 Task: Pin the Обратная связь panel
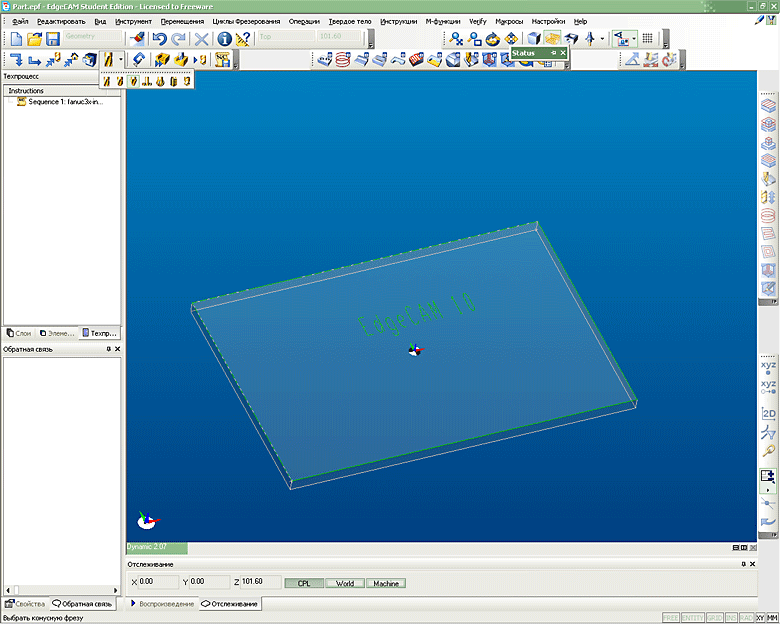coord(108,349)
